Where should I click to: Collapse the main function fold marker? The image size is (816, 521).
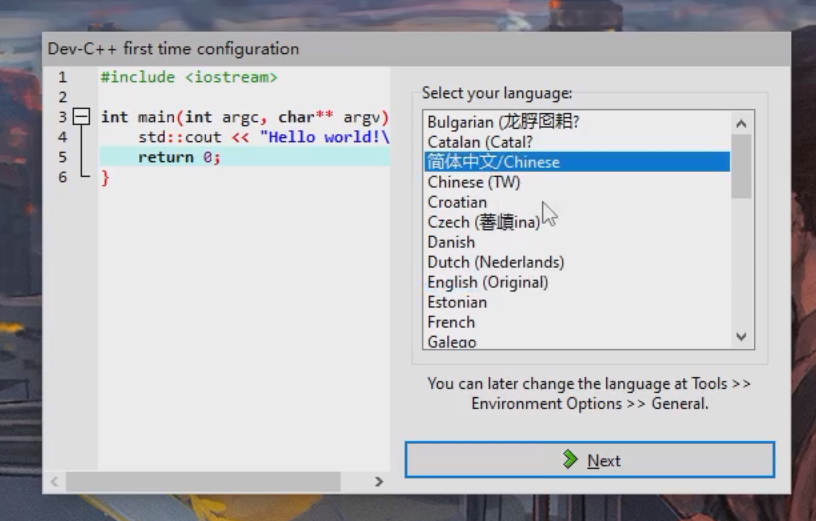81,117
